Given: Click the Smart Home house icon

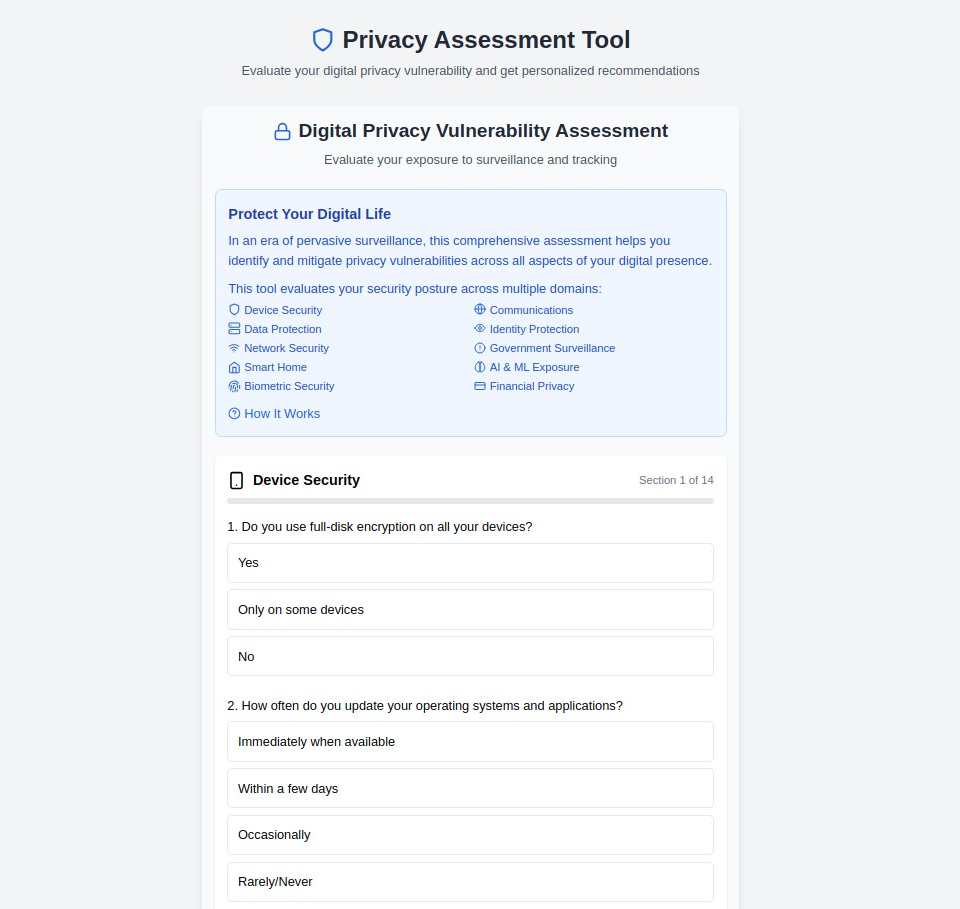Looking at the screenshot, I should [x=234, y=367].
